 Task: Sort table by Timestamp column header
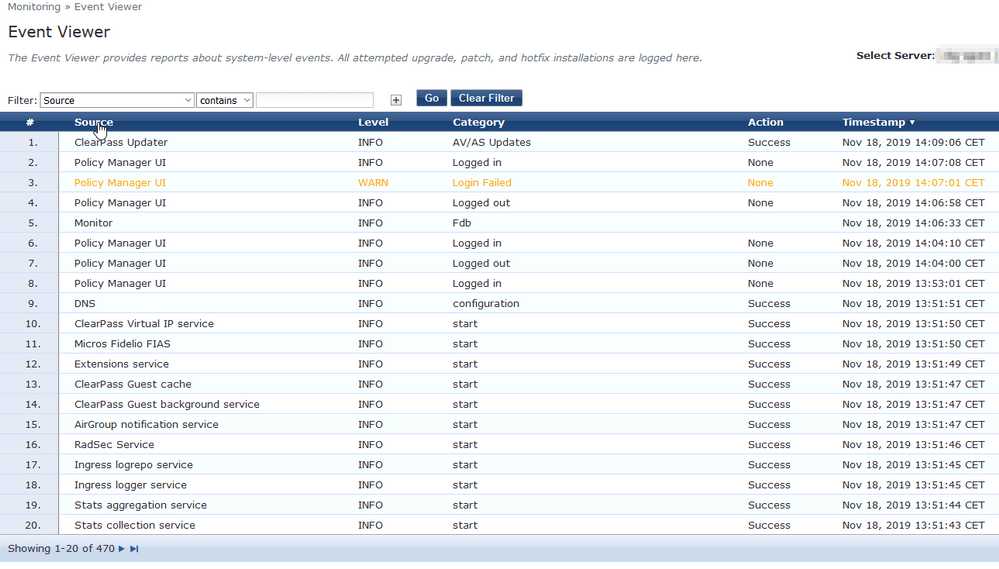pos(873,122)
